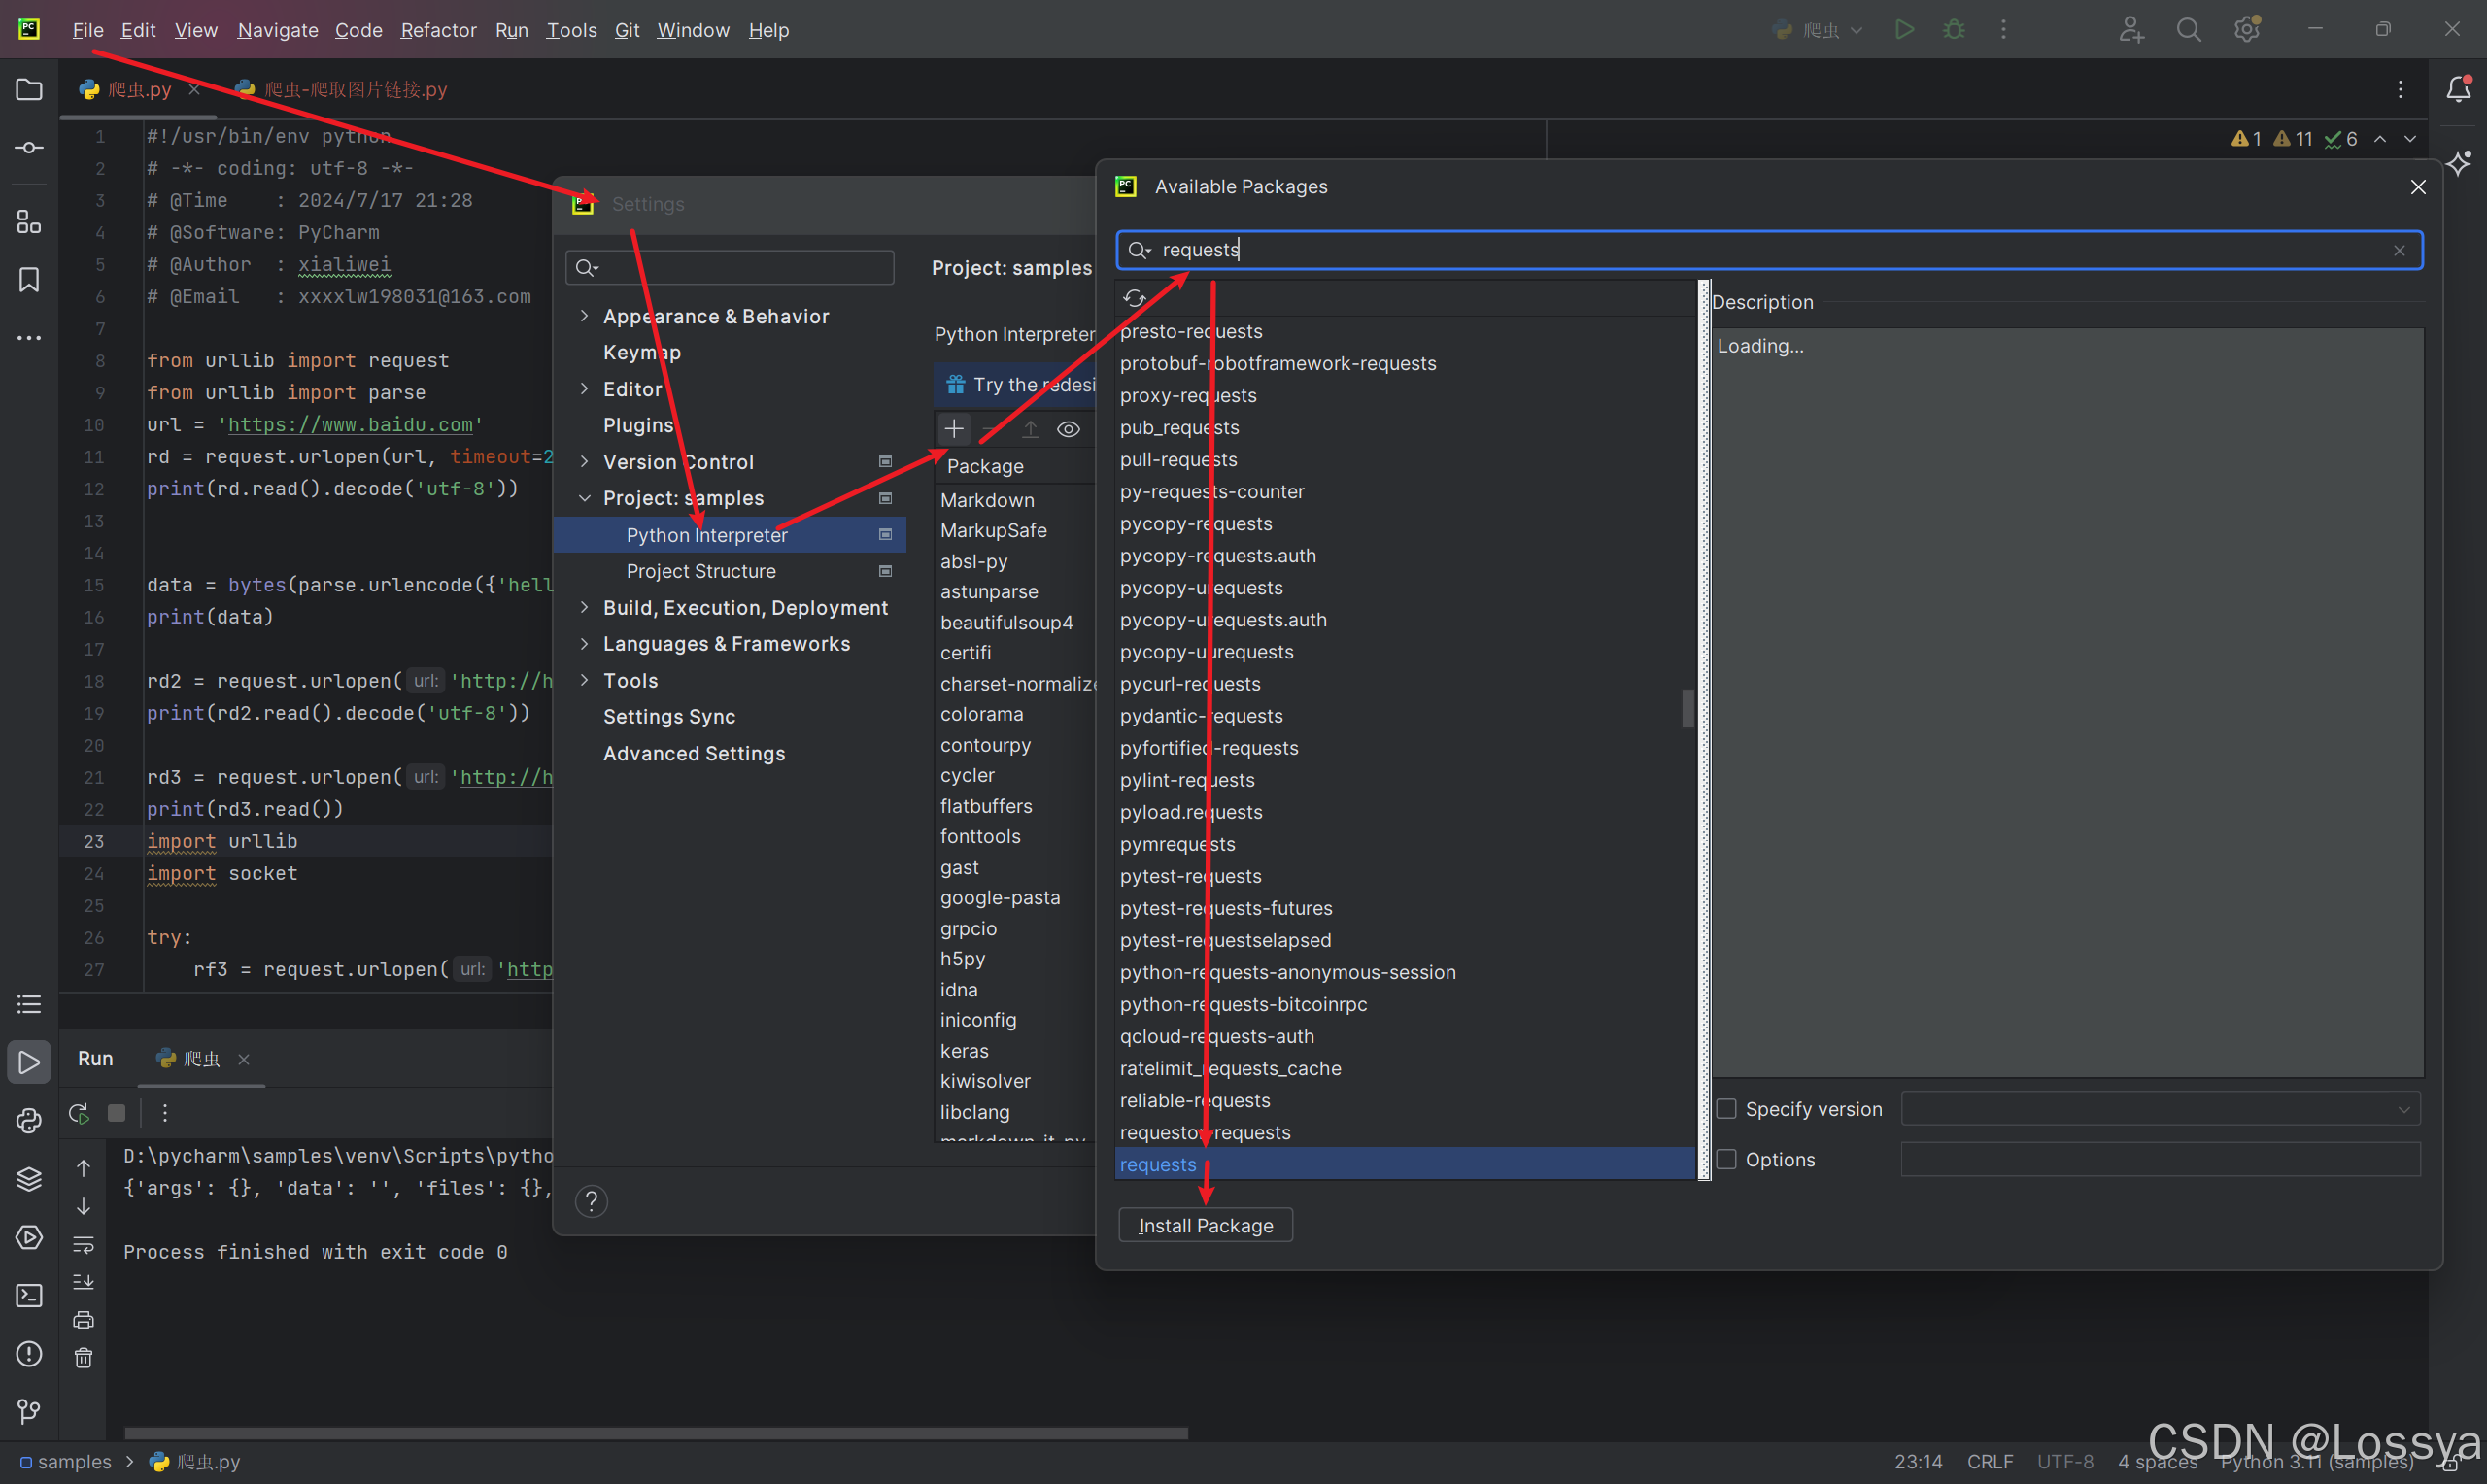Open the Git tool window icon
The width and height of the screenshot is (2487, 1484).
coord(29,1412)
